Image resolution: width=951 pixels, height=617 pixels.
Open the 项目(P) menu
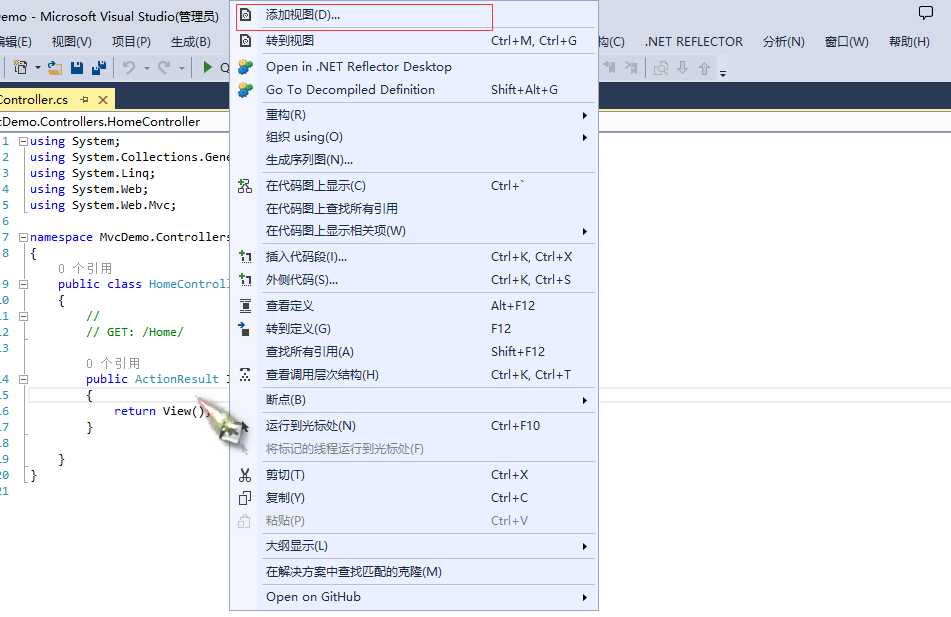pos(131,42)
